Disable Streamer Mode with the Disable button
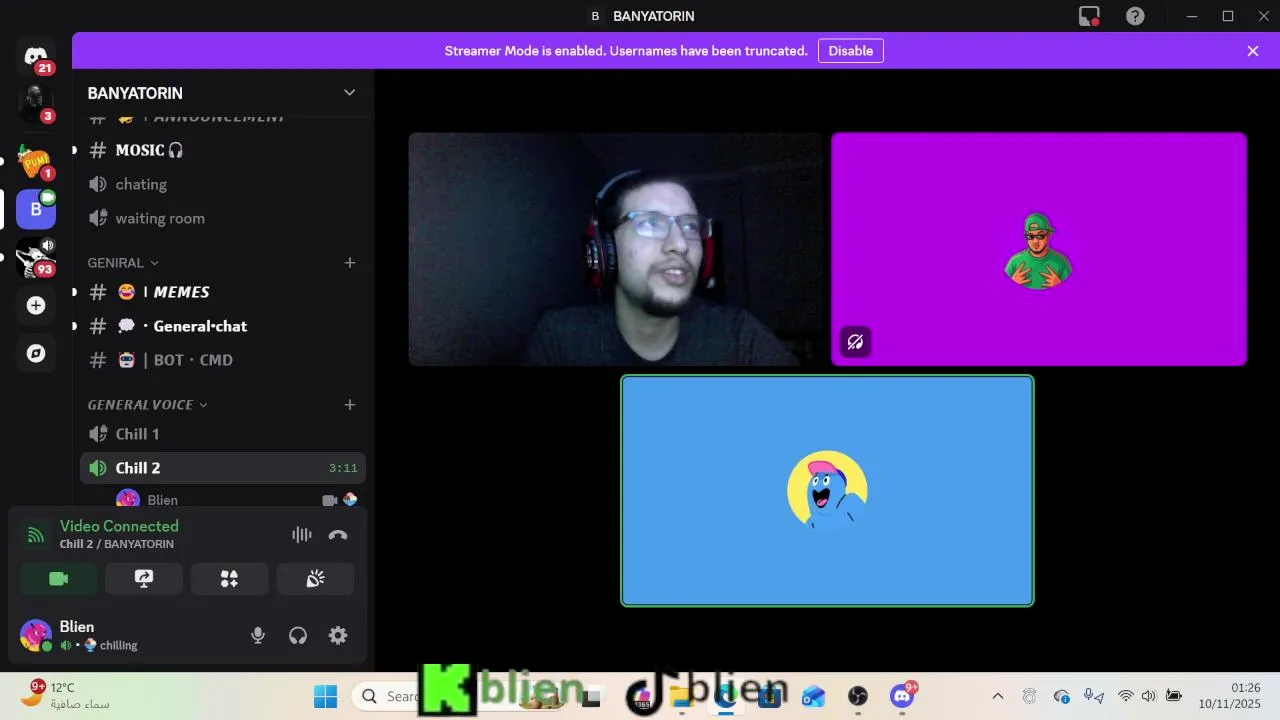 coord(850,51)
